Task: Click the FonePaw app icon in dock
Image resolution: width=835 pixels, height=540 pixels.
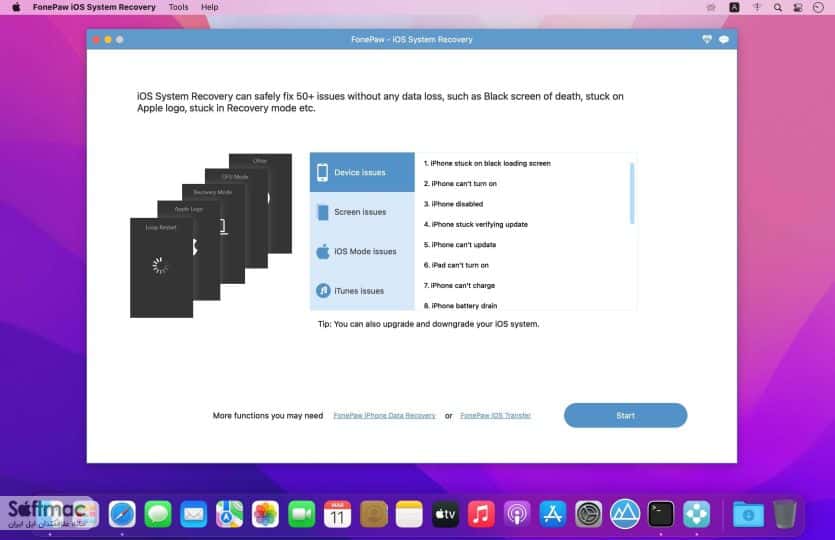Action: point(697,514)
